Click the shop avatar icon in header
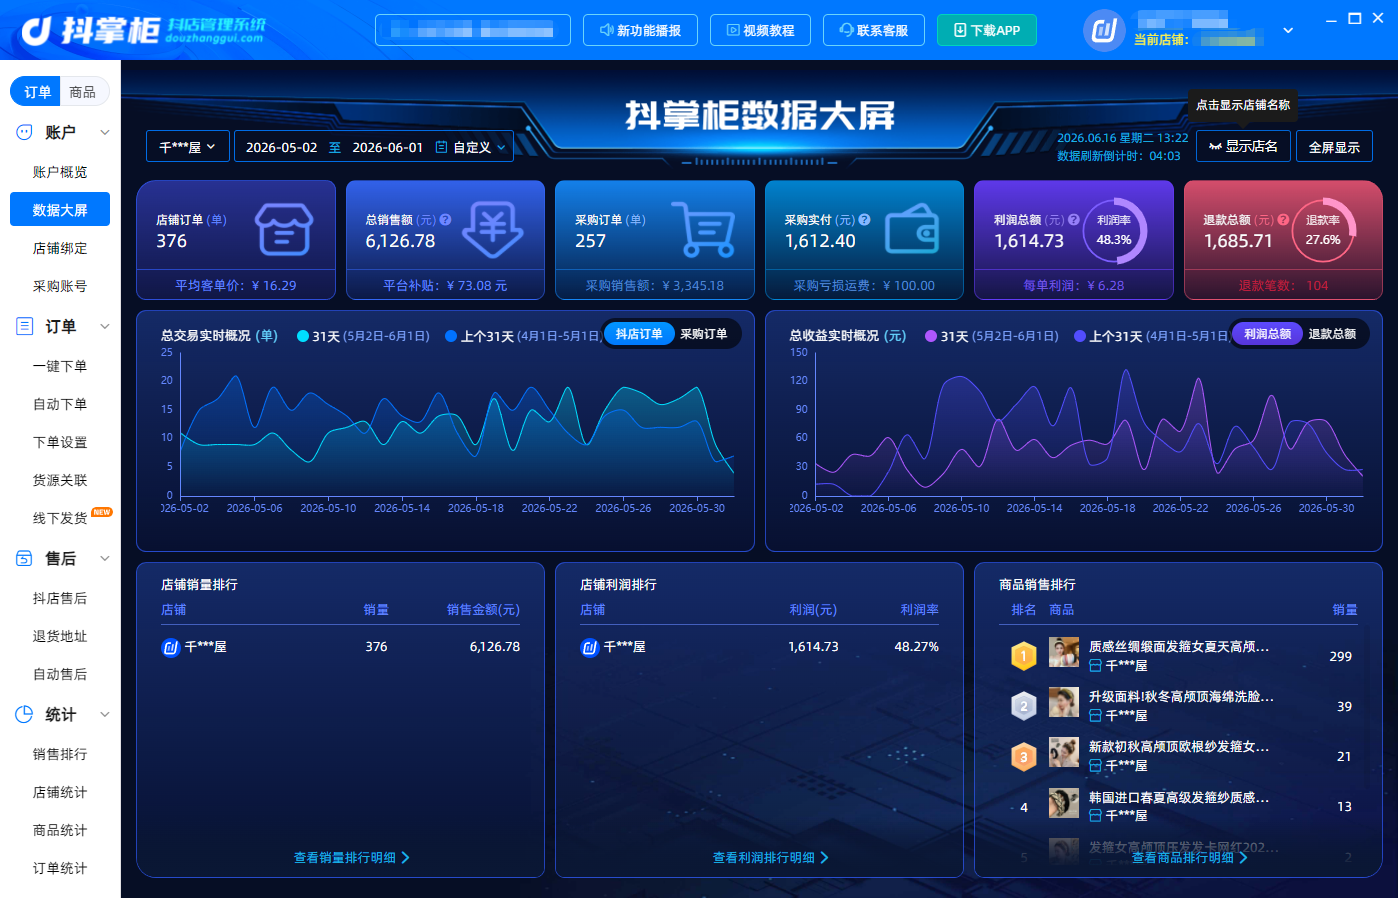The height and width of the screenshot is (898, 1398). (x=1104, y=30)
